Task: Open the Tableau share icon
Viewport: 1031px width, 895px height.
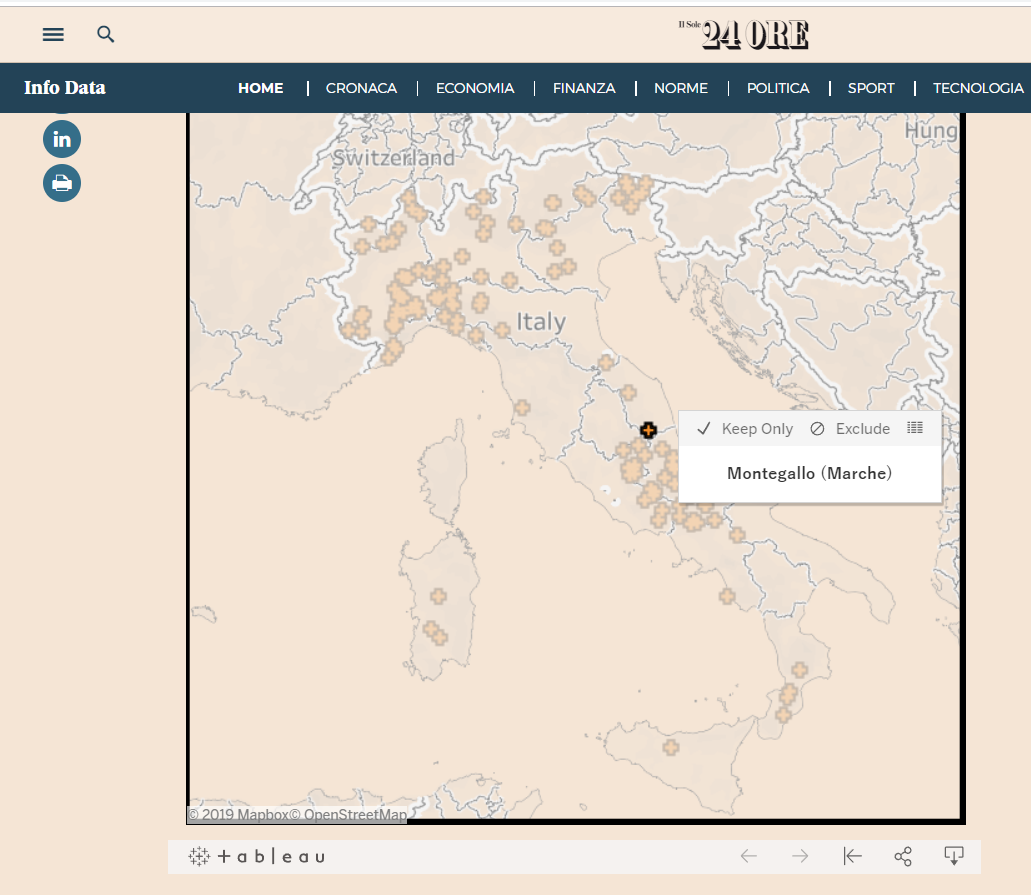Action: (x=903, y=856)
